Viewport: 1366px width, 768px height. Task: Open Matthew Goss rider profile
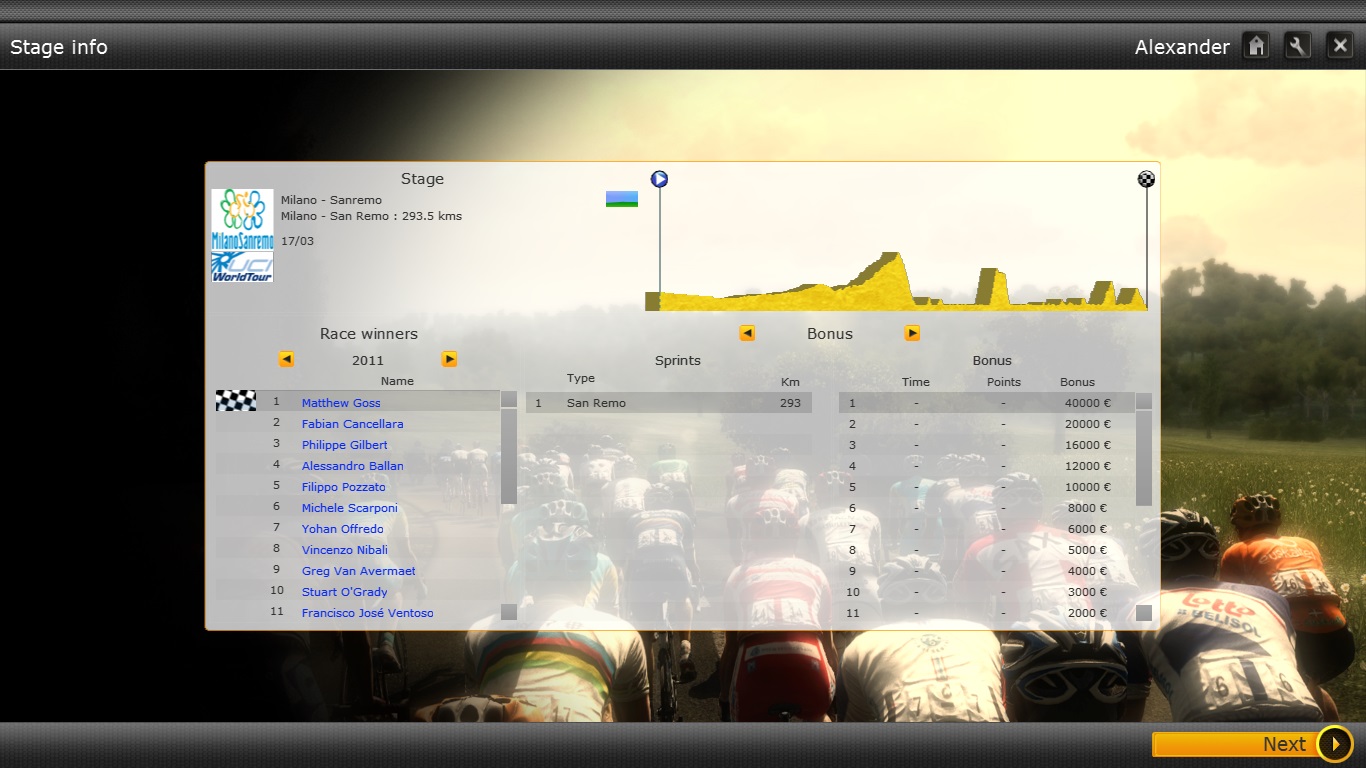pos(341,403)
